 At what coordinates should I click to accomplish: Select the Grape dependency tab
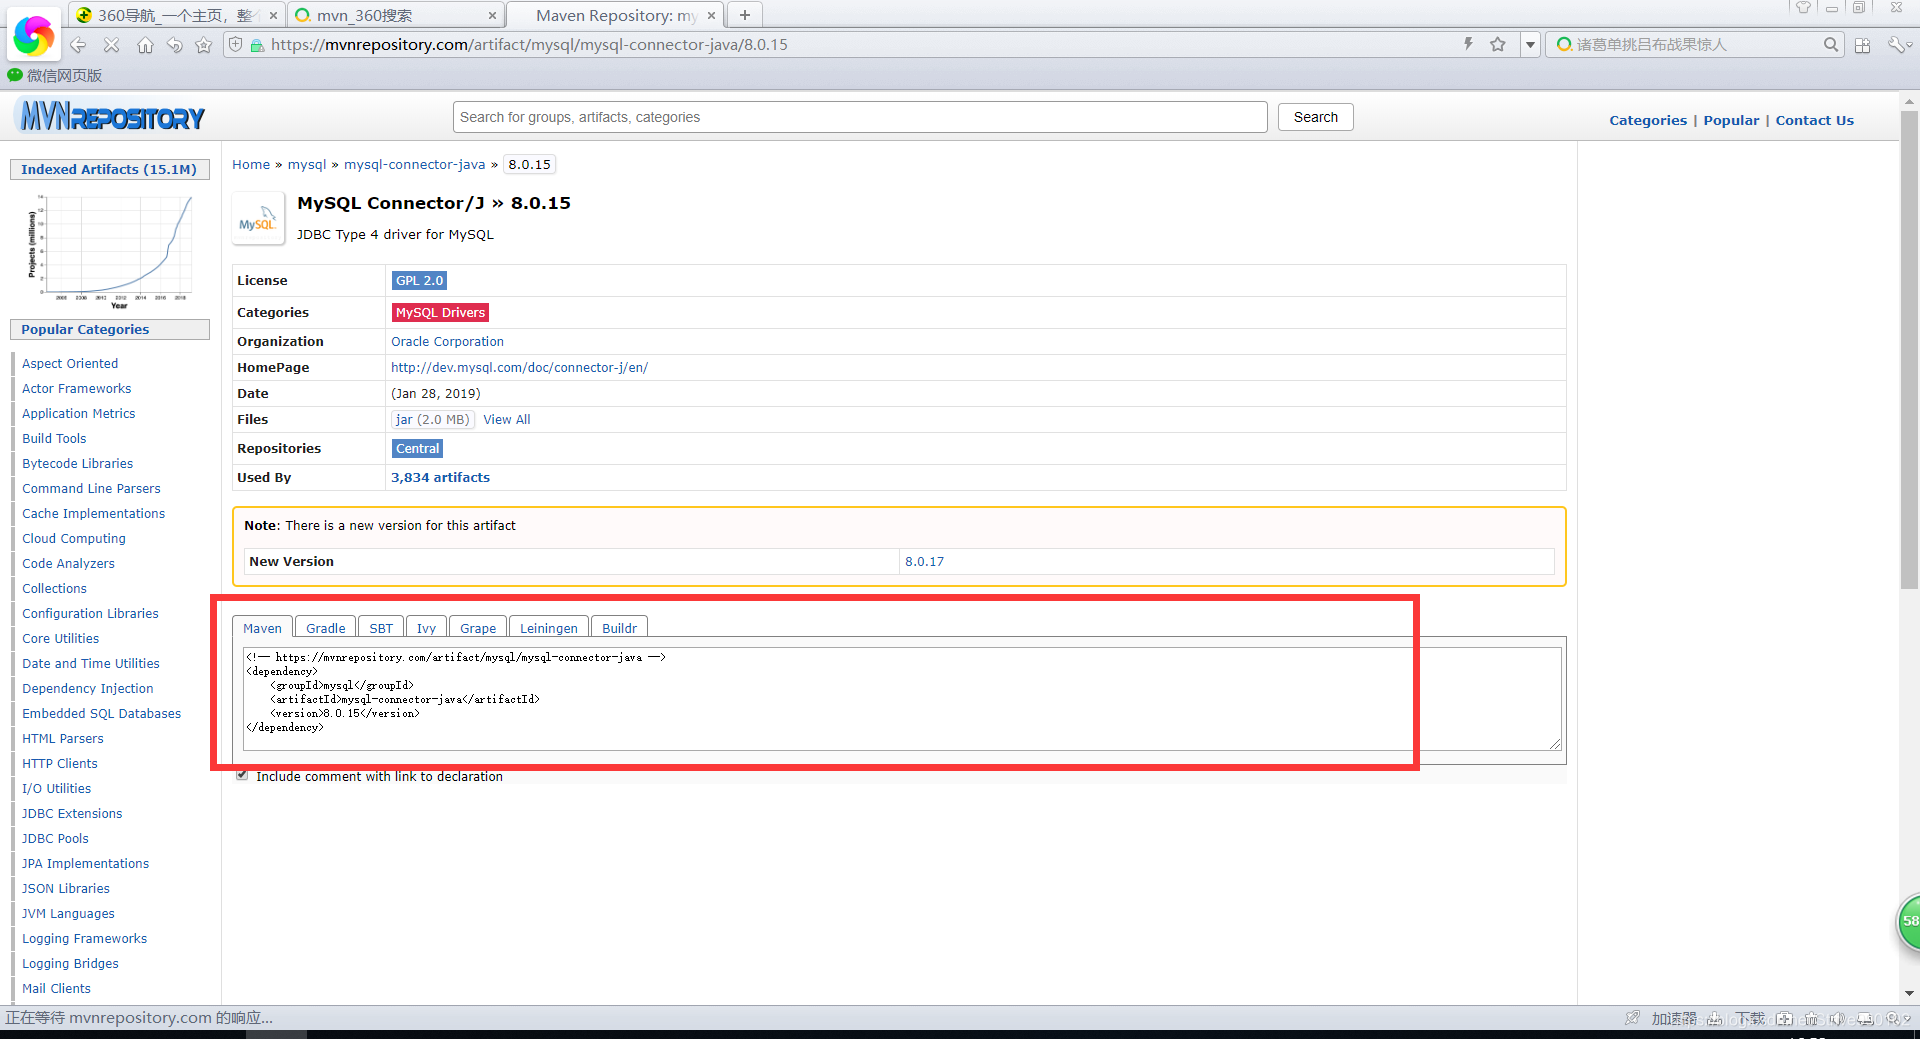pos(478,628)
